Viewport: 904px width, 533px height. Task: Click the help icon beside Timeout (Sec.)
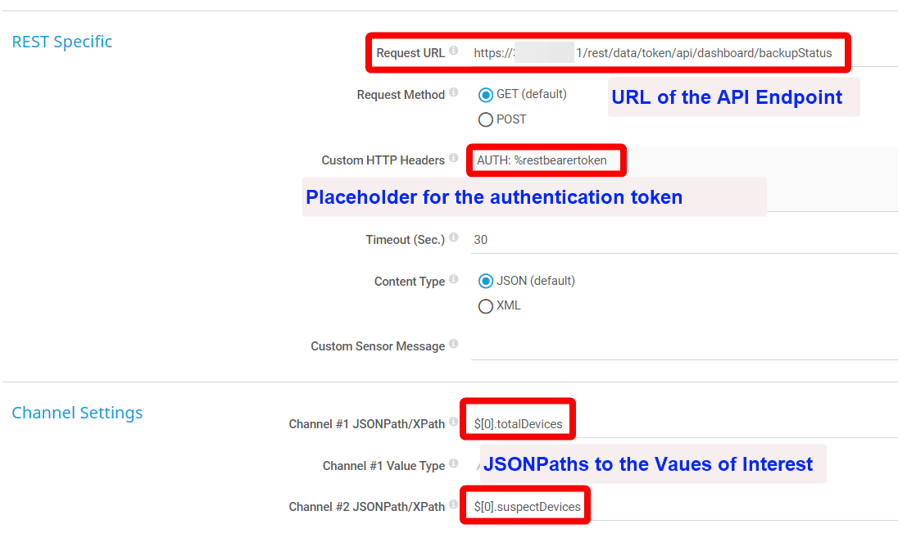point(454,238)
